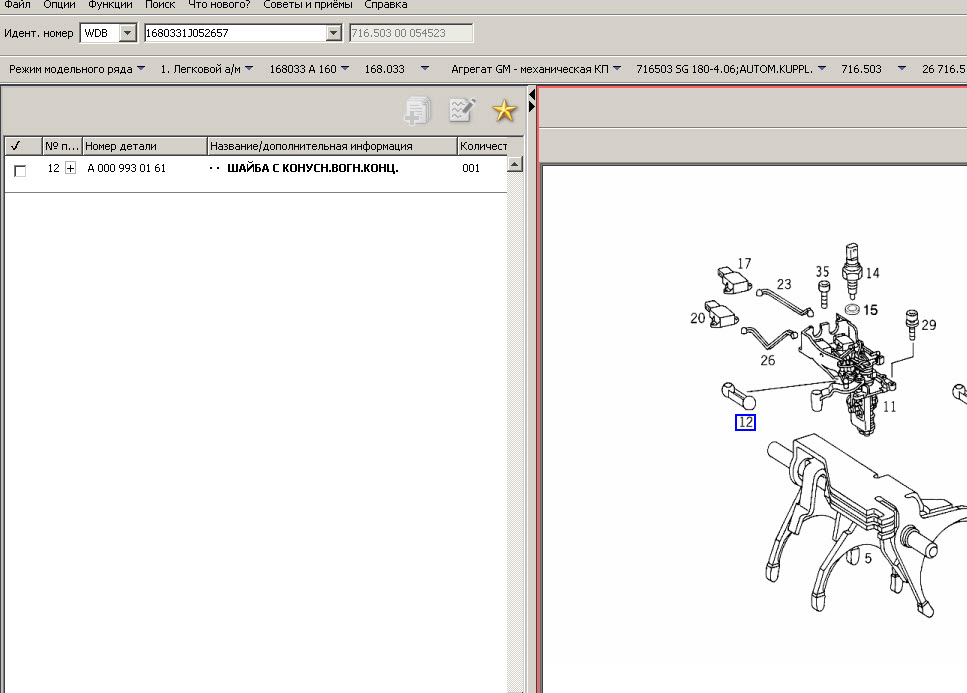Click the checkmark column header icon

click(x=16, y=146)
